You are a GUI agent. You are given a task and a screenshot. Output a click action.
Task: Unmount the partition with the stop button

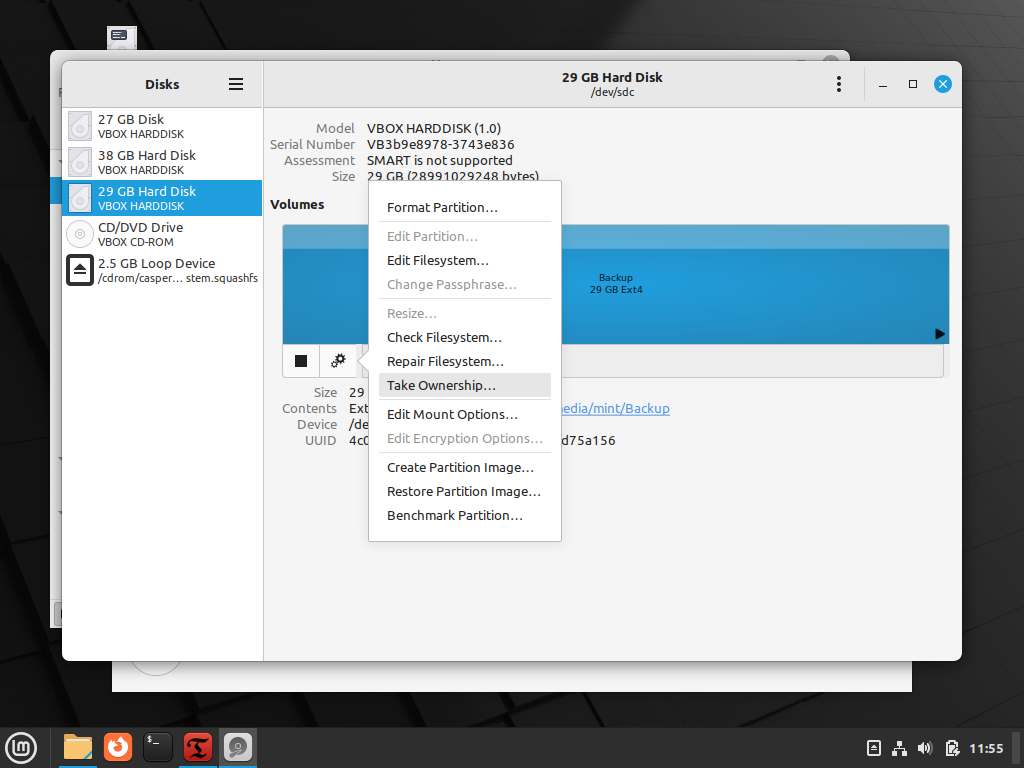click(301, 361)
